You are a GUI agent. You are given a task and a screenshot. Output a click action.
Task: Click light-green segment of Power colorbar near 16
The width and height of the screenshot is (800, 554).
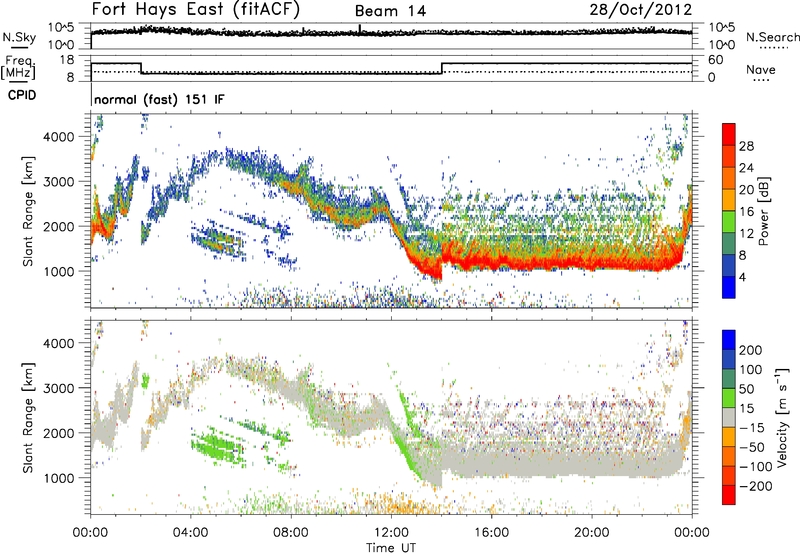click(x=729, y=221)
